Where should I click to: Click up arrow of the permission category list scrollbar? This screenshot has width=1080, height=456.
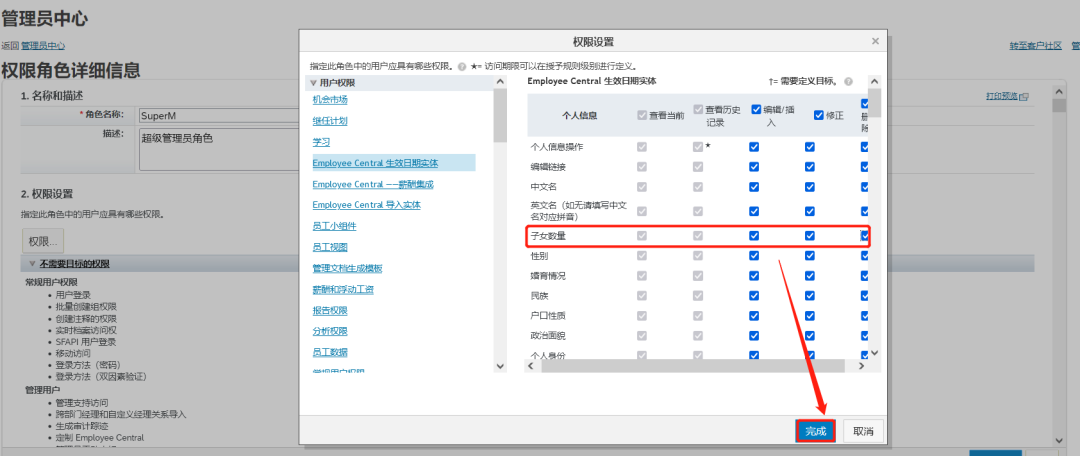pos(501,81)
